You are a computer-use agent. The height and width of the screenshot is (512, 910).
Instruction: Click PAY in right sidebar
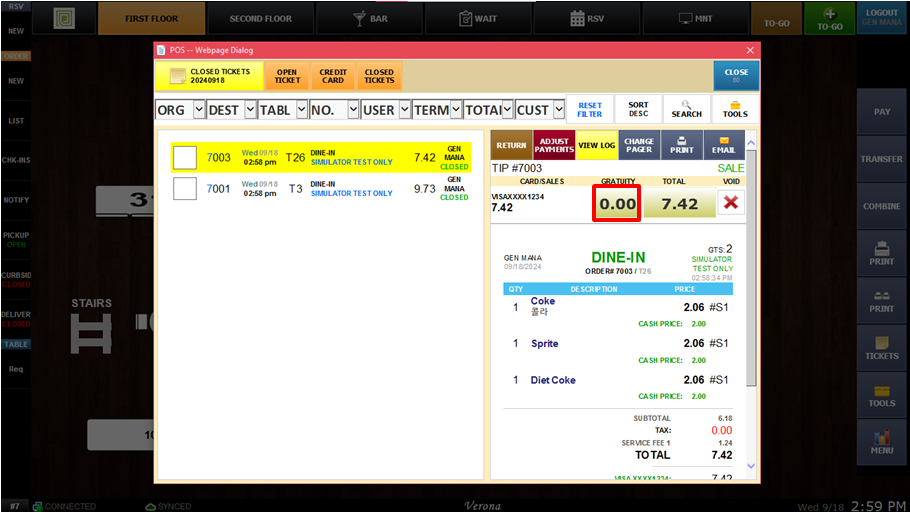(x=882, y=112)
